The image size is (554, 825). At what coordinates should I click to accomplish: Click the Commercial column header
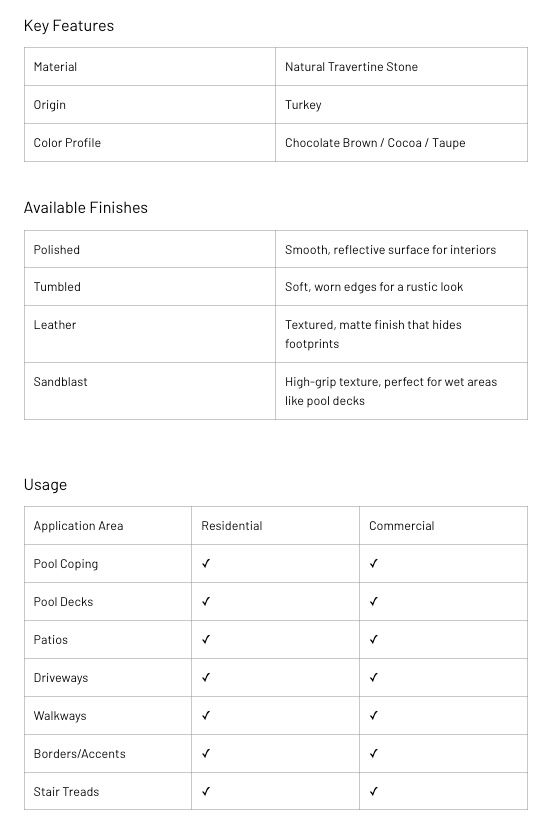[x=401, y=526]
